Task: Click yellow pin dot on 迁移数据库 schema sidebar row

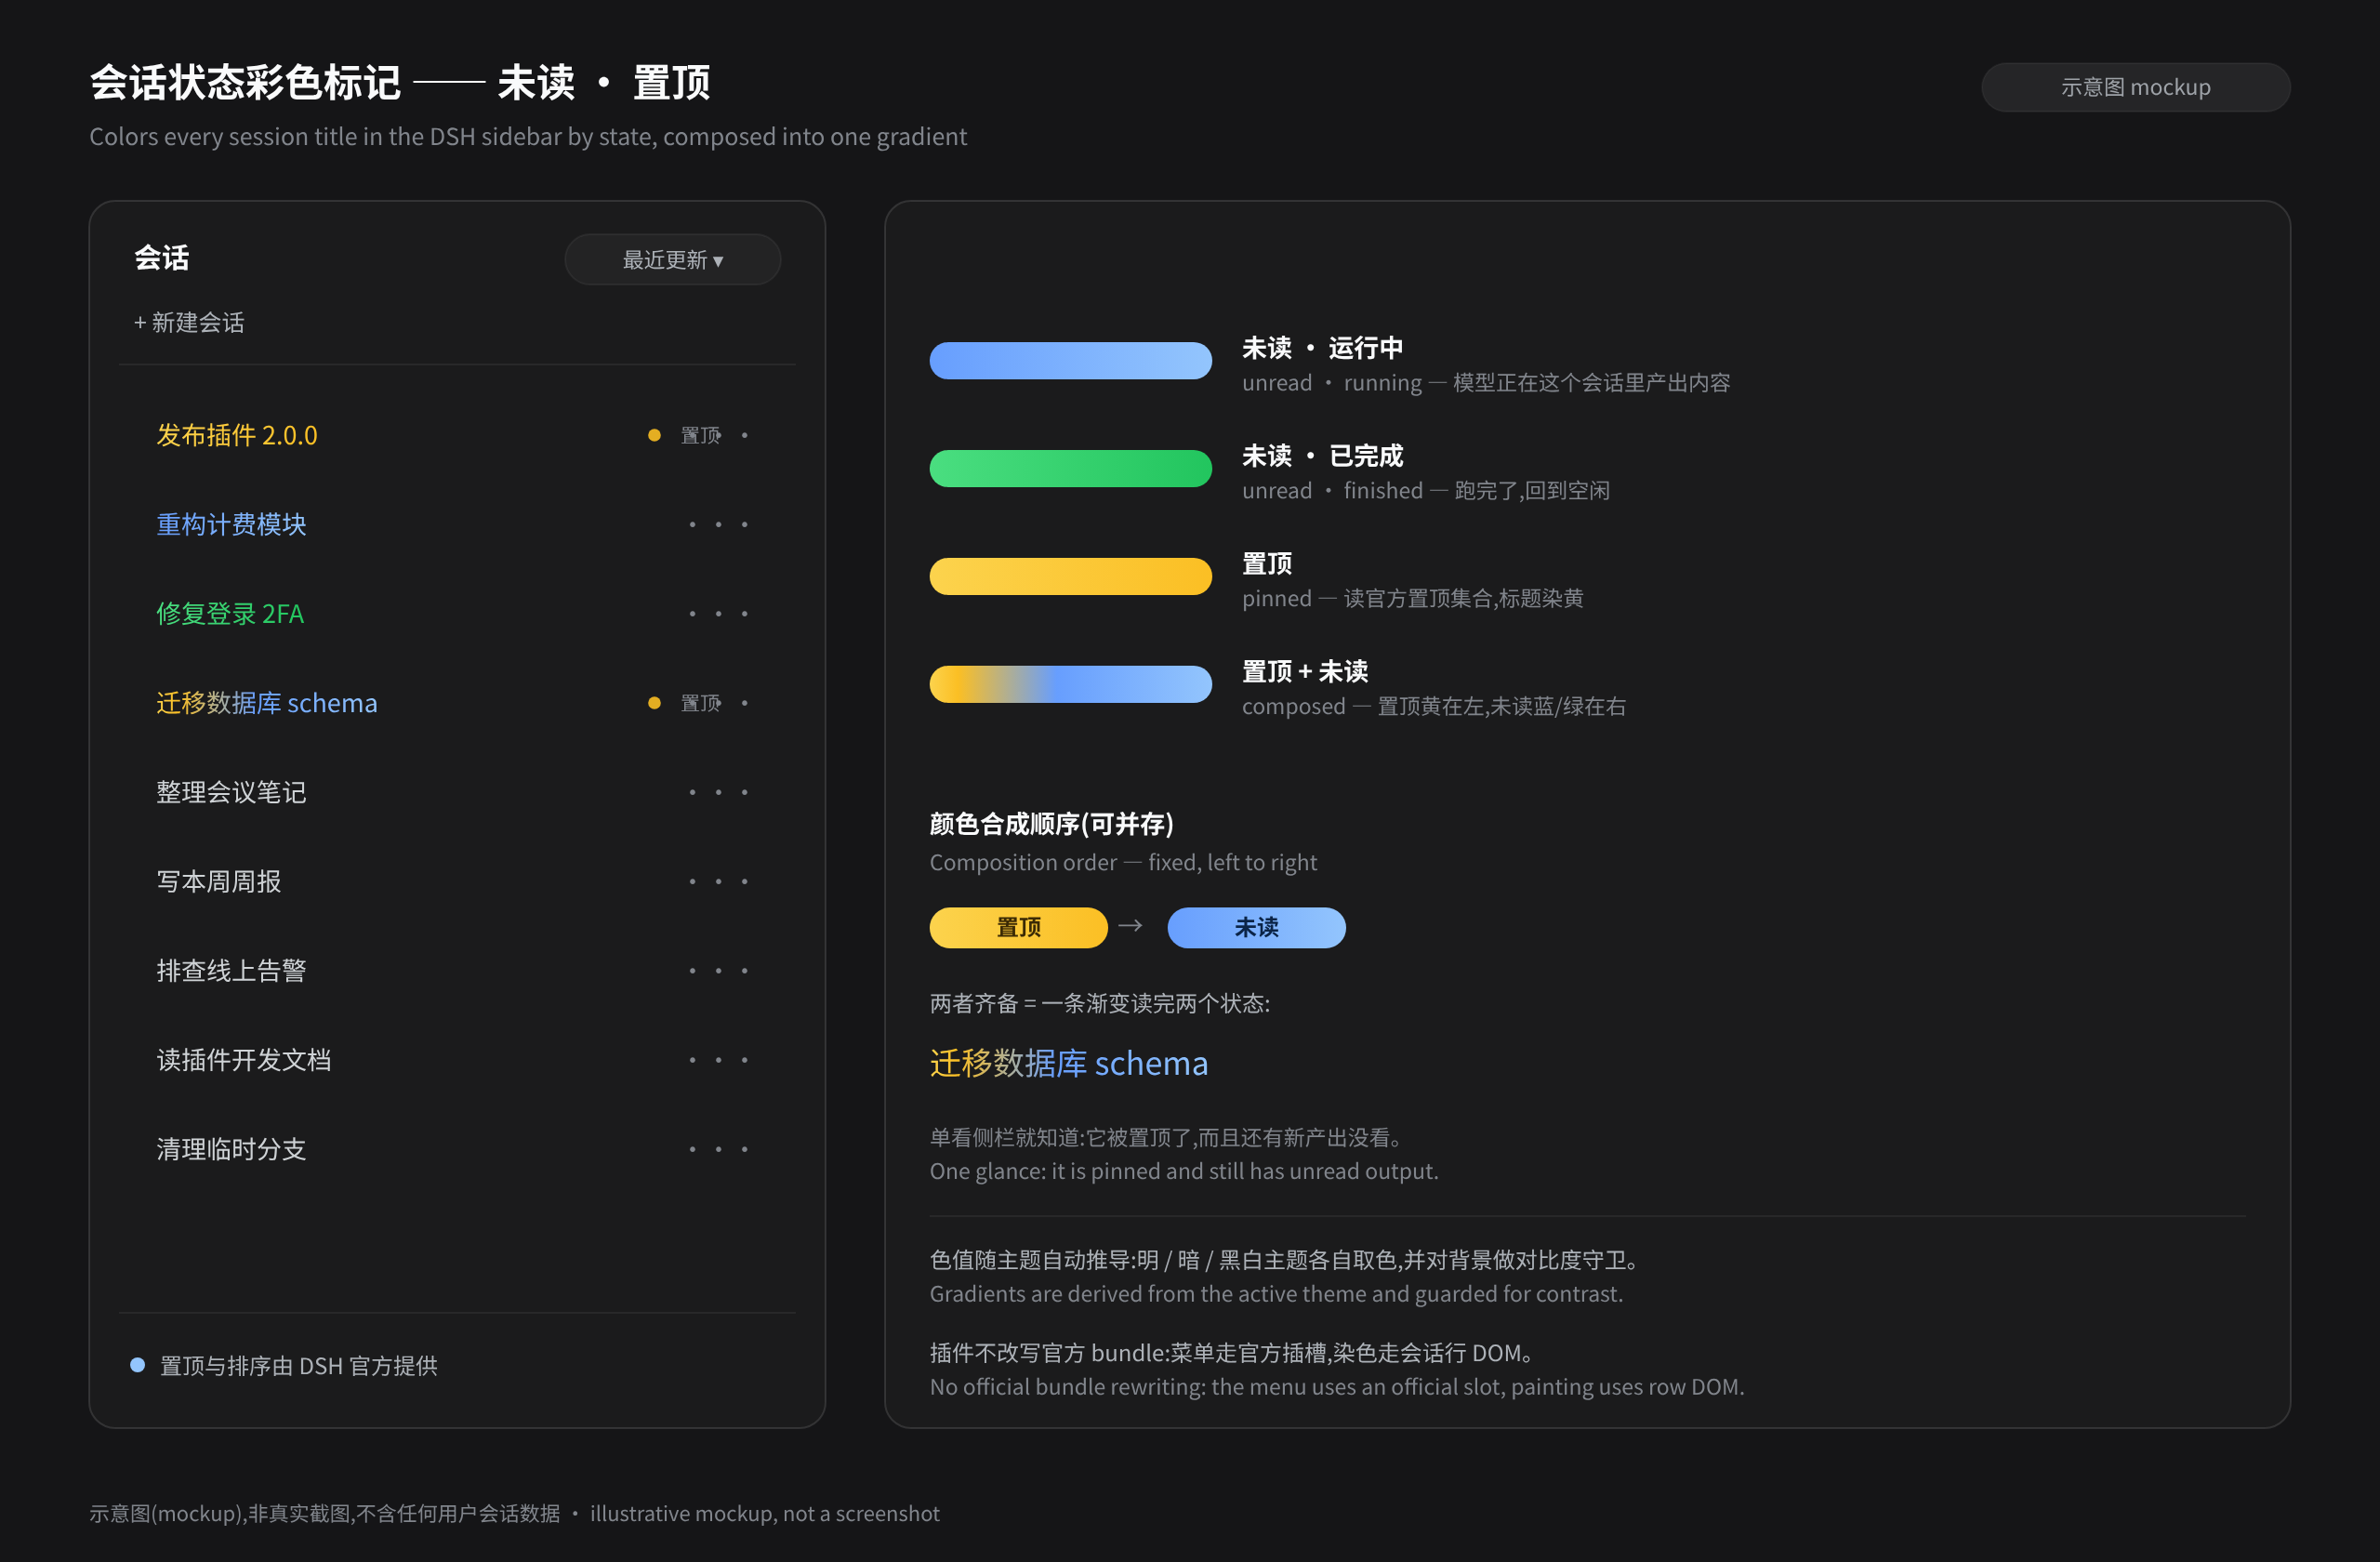Action: 654,703
